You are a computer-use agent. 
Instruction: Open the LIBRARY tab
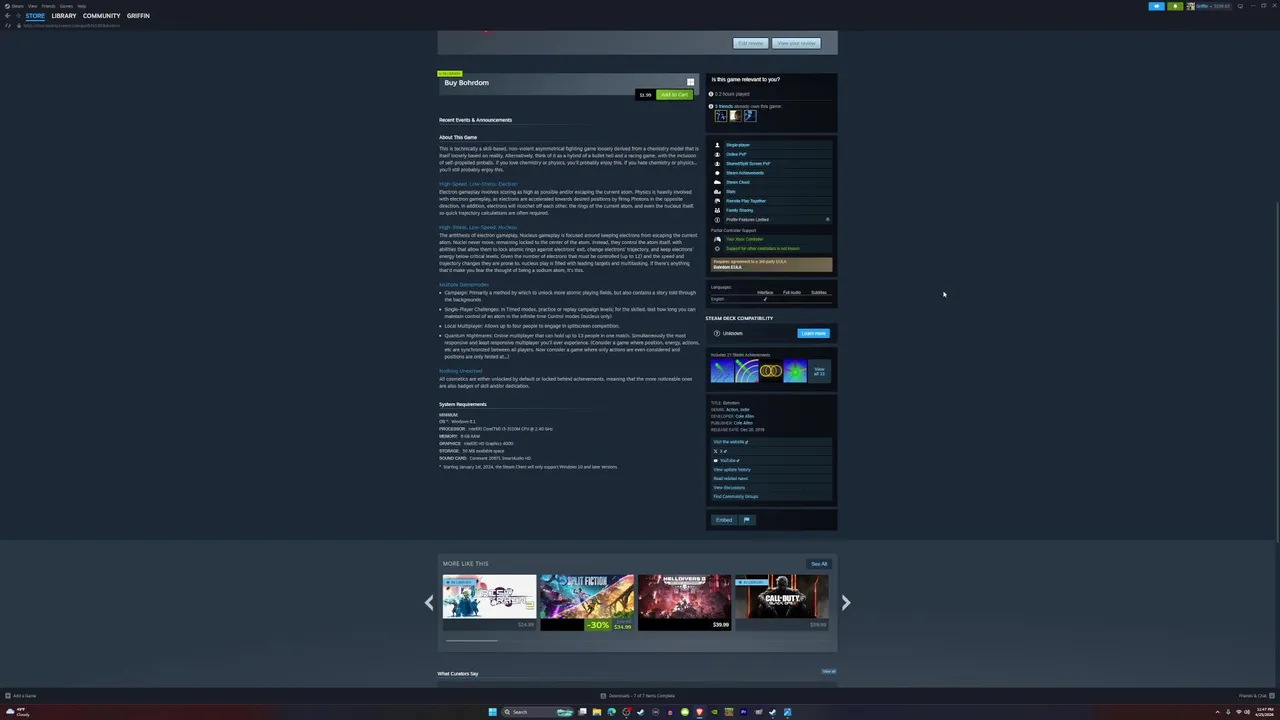(64, 16)
